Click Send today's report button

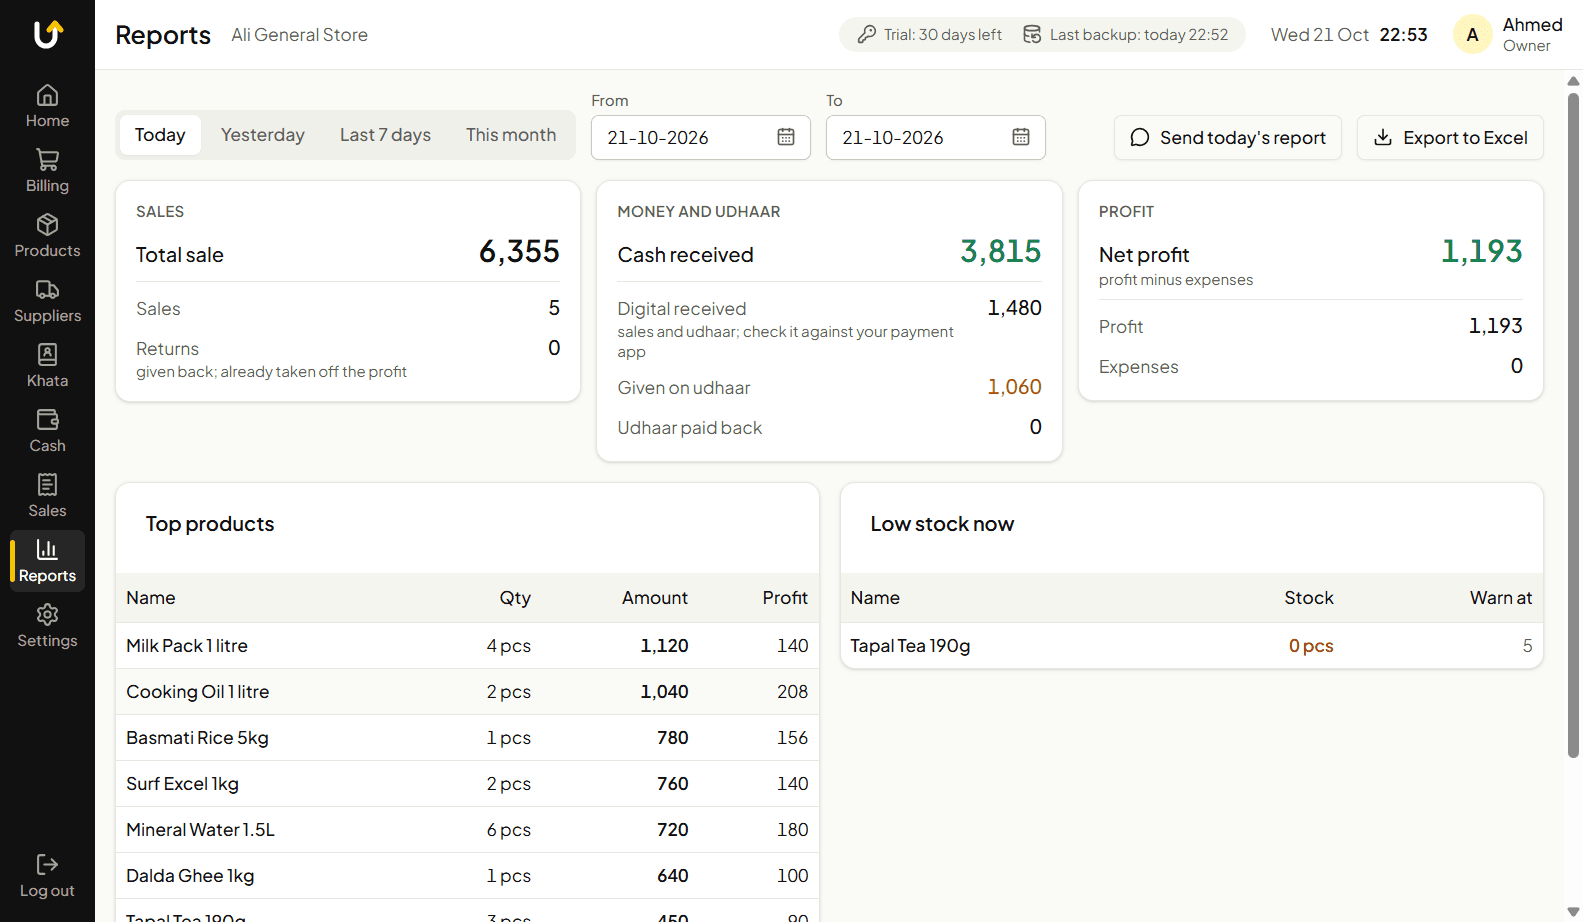(x=1228, y=138)
